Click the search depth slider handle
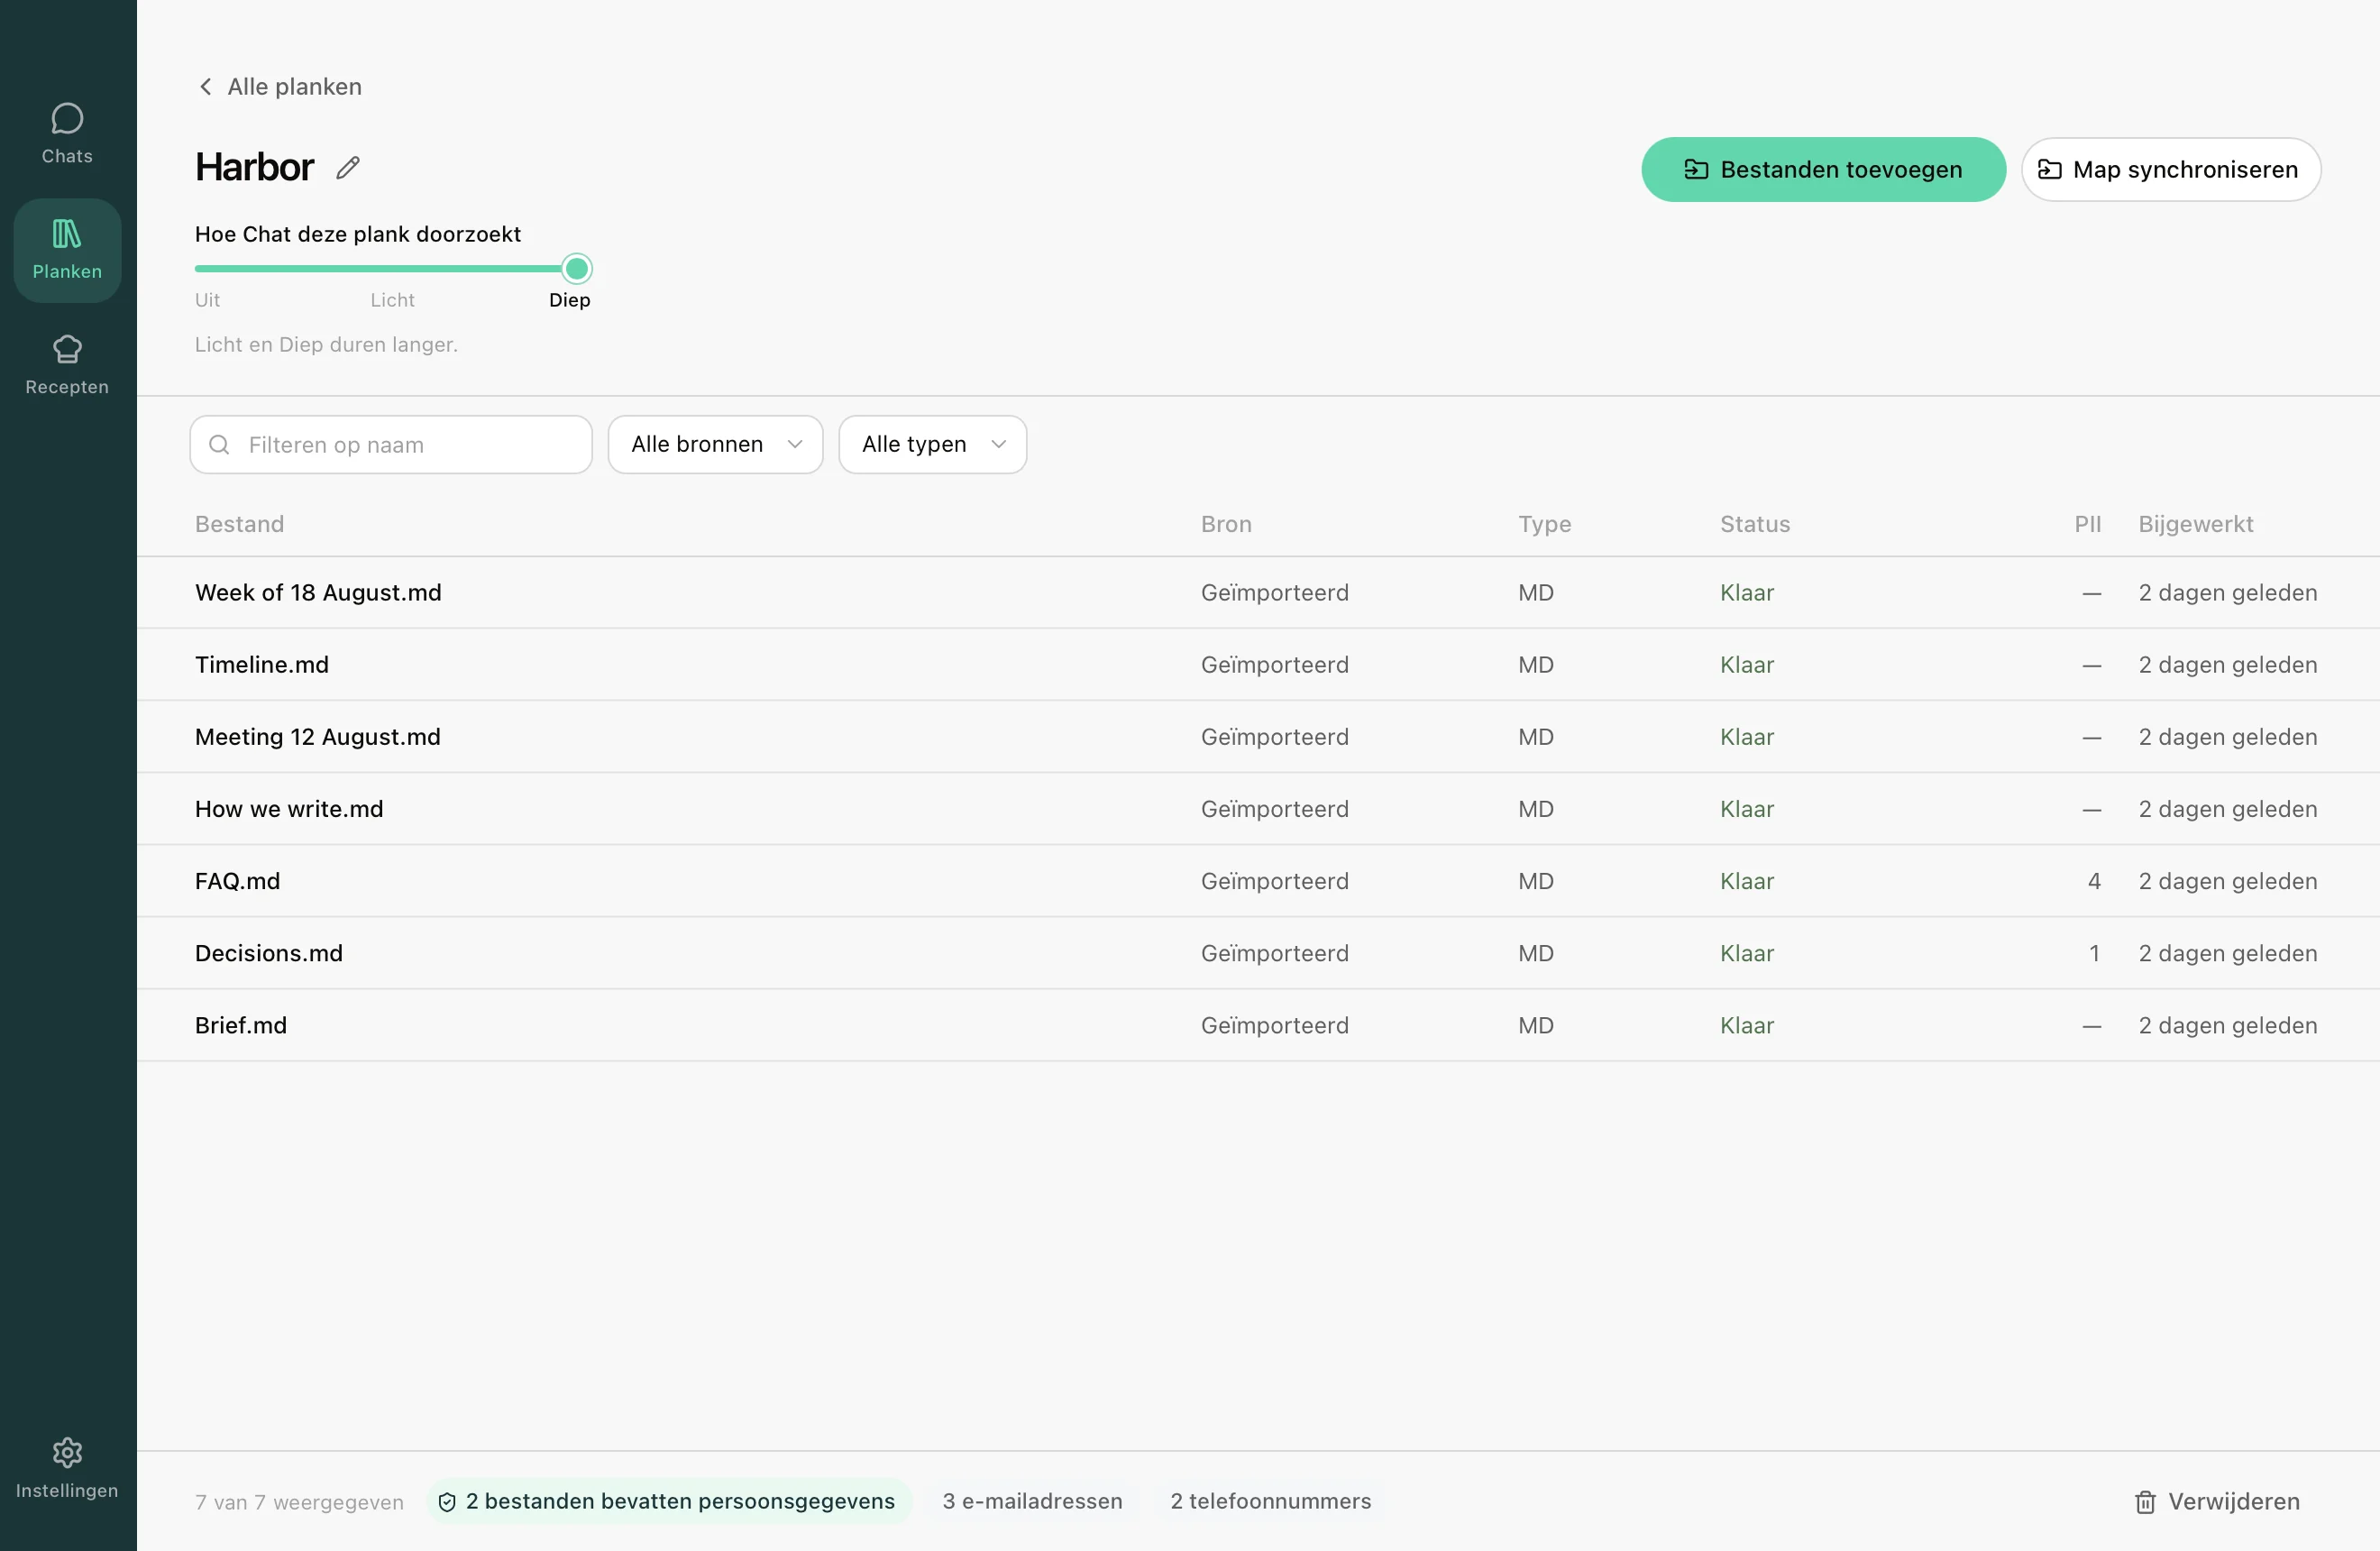The height and width of the screenshot is (1551, 2380). pos(577,269)
